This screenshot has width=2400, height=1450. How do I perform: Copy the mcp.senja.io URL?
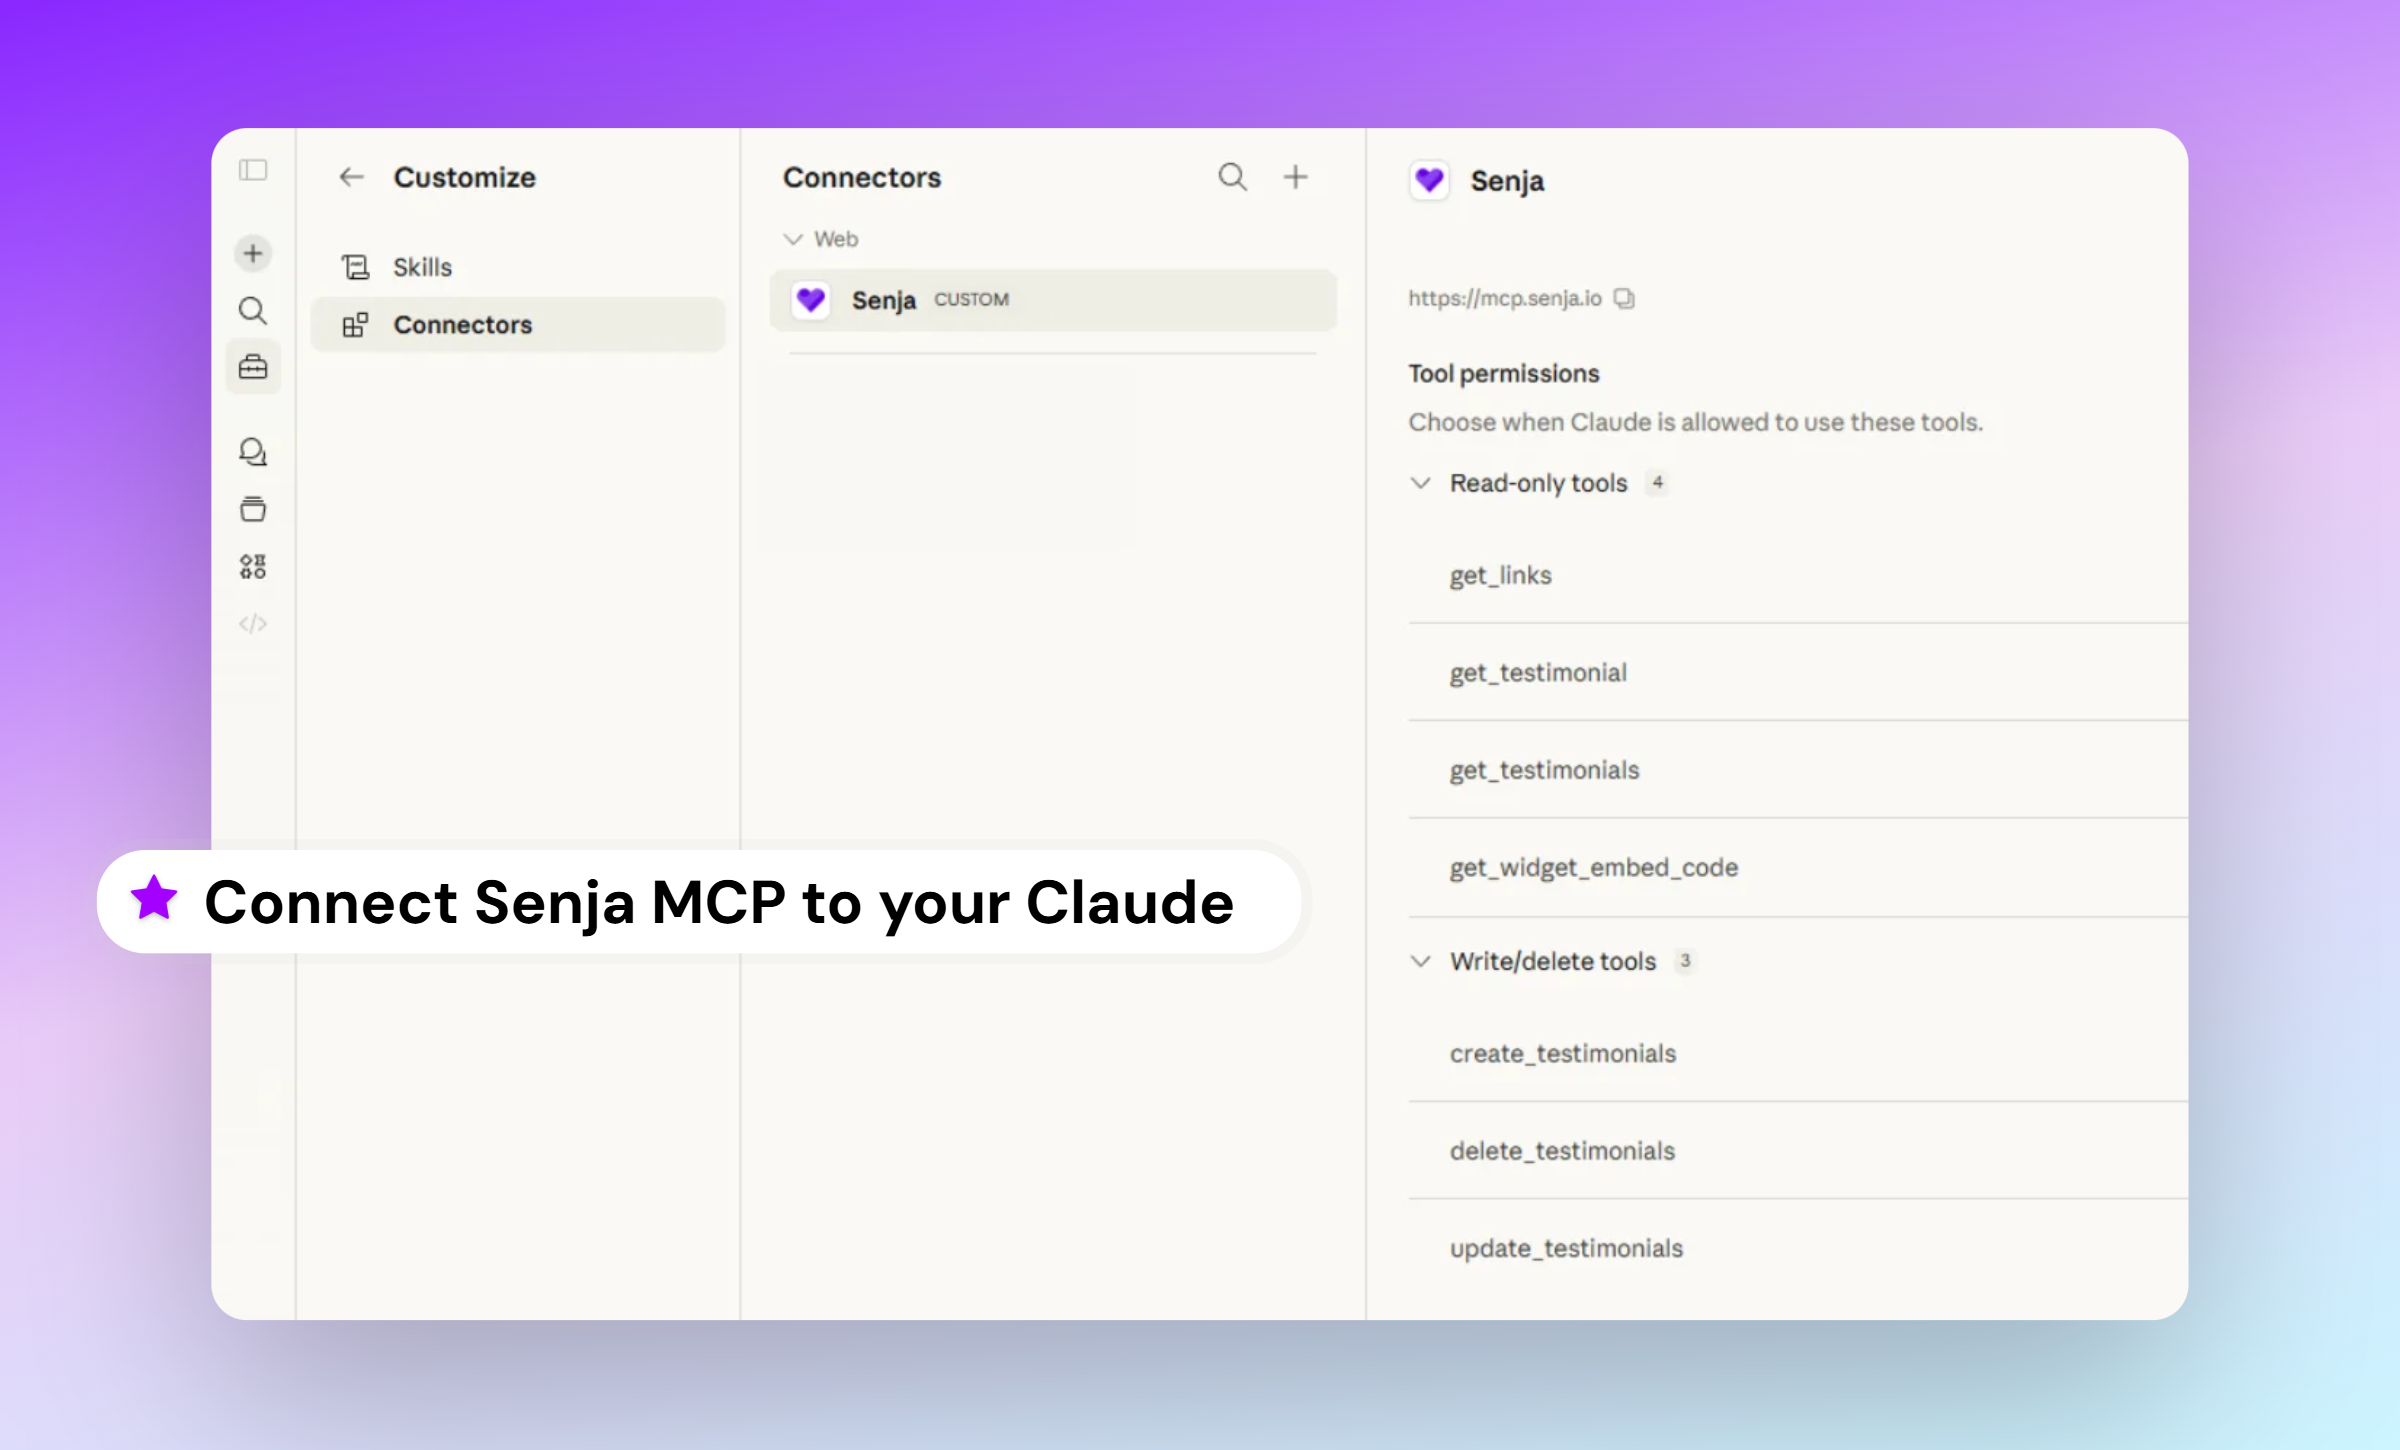[x=1624, y=298]
